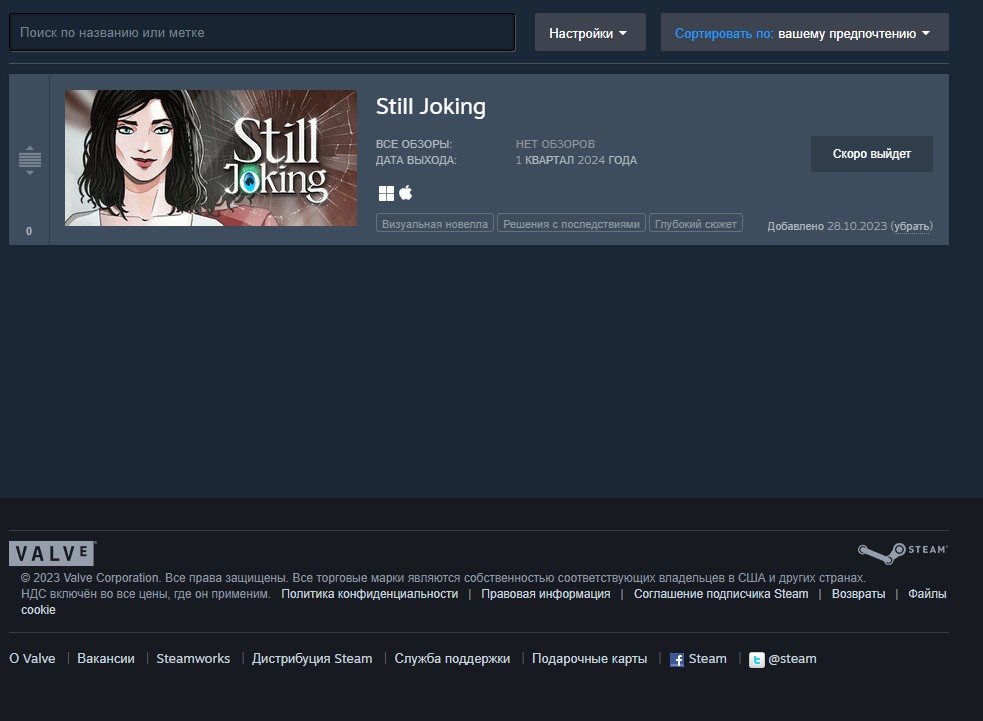Viewport: 983px width, 721px height.
Task: Open the @steam Twitter link
Action: 792,659
